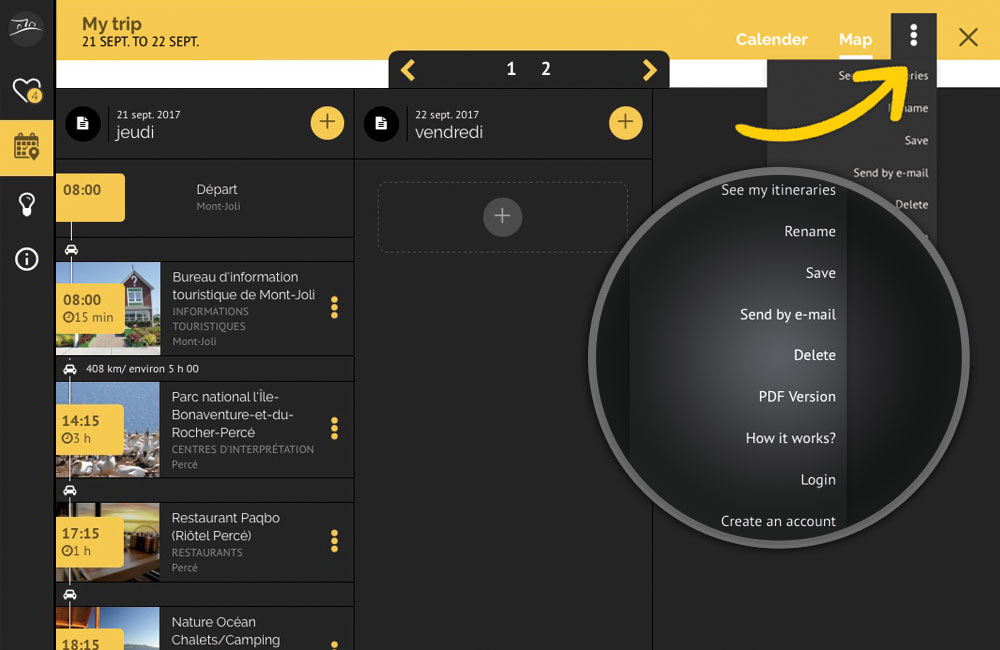Open Bureau d'information touristique de Mont-Joli title
This screenshot has width=1000, height=650.
(x=244, y=286)
